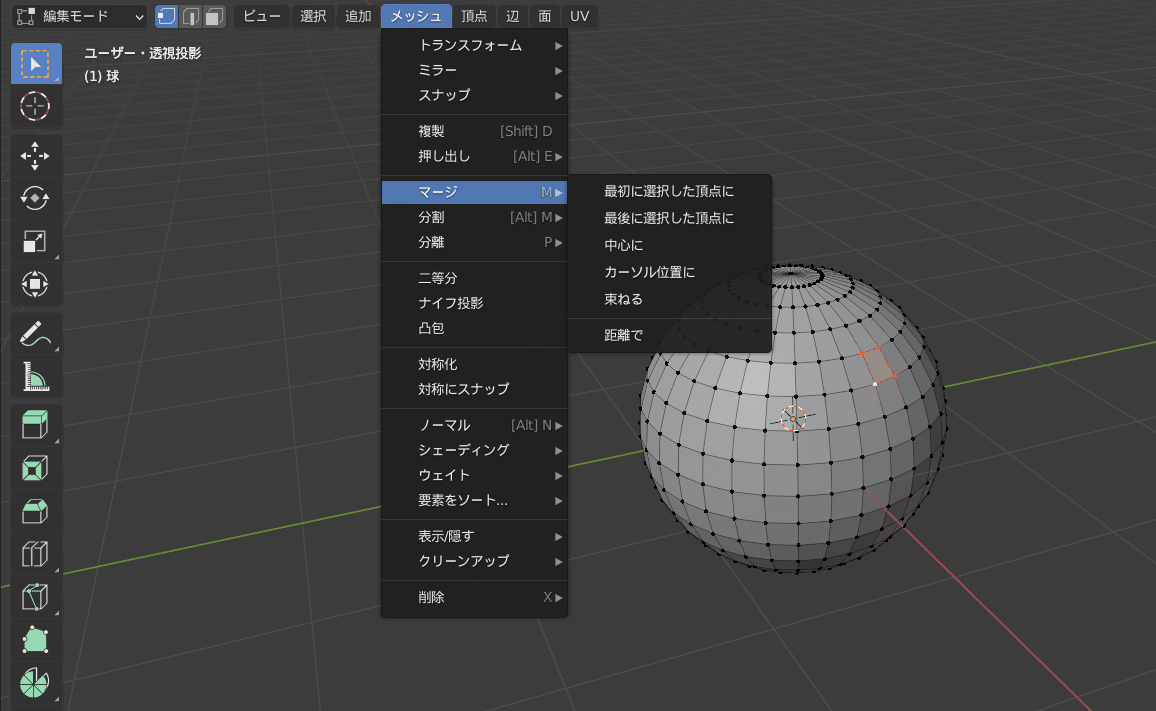Screen dimensions: 1156x711
Task: Expand the 表示/隠す submenu
Action: [x=474, y=537]
